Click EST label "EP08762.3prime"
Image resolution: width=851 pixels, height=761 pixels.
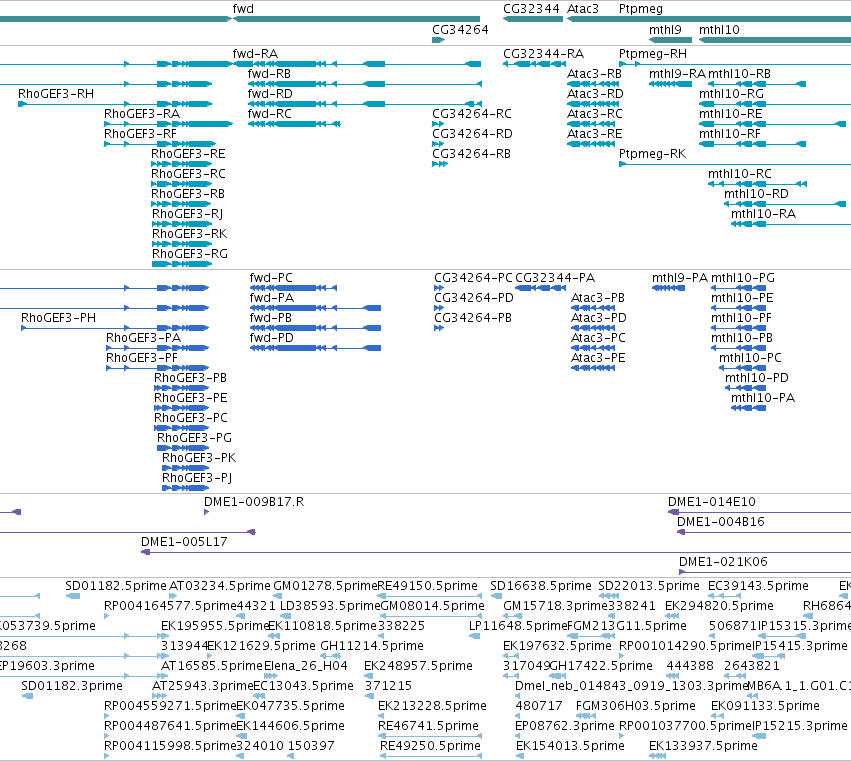(x=564, y=726)
